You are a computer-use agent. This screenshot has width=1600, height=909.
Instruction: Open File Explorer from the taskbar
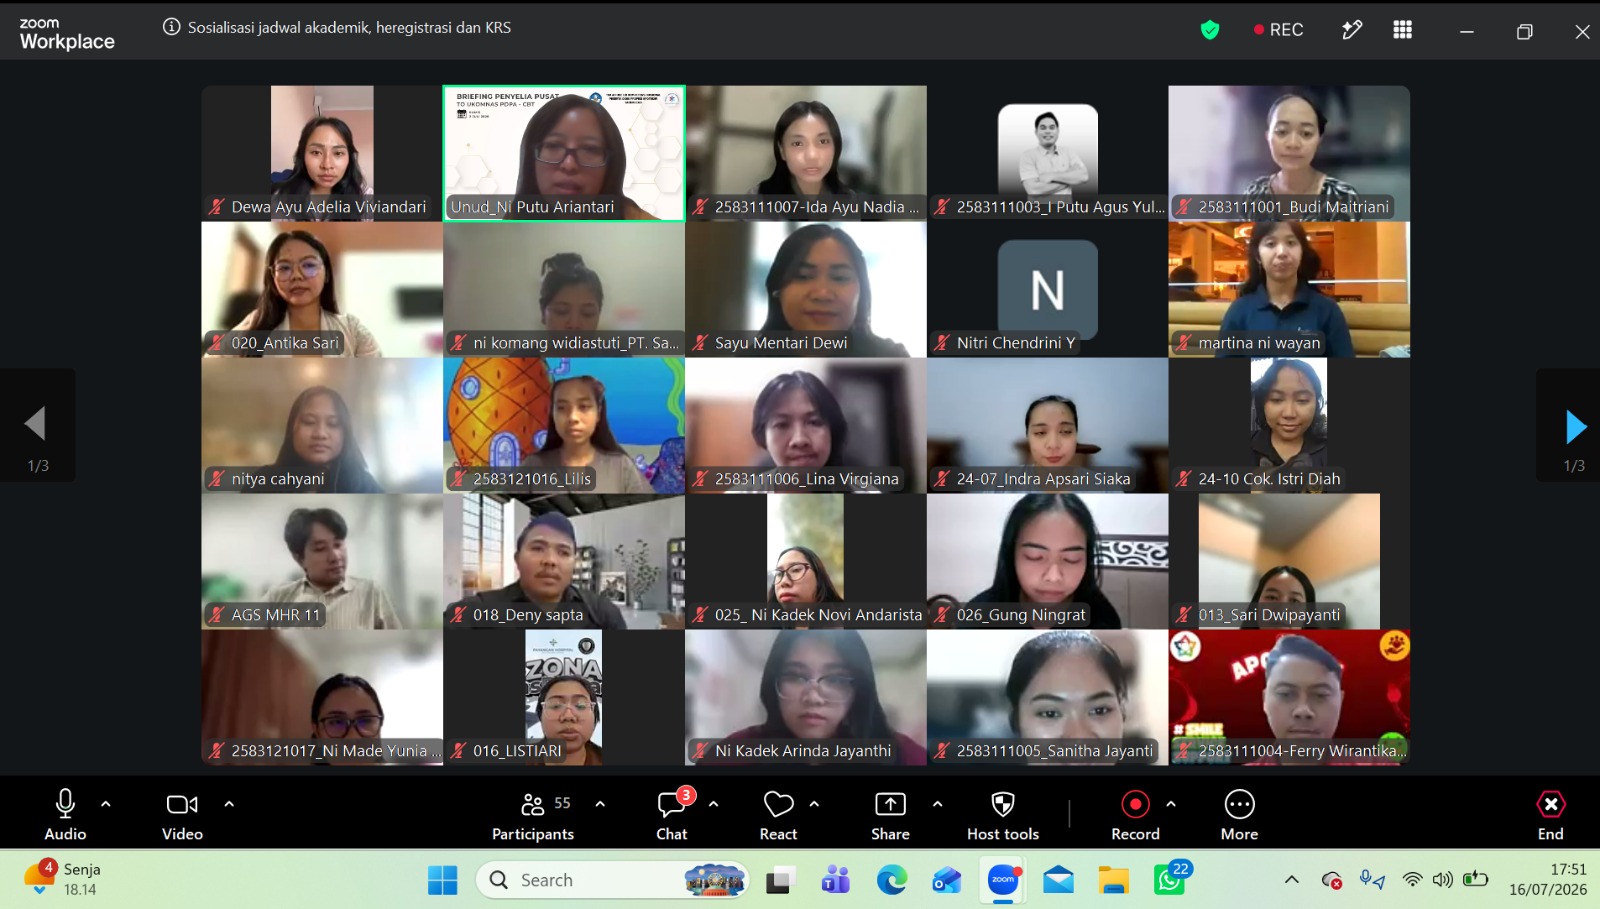tap(1113, 880)
